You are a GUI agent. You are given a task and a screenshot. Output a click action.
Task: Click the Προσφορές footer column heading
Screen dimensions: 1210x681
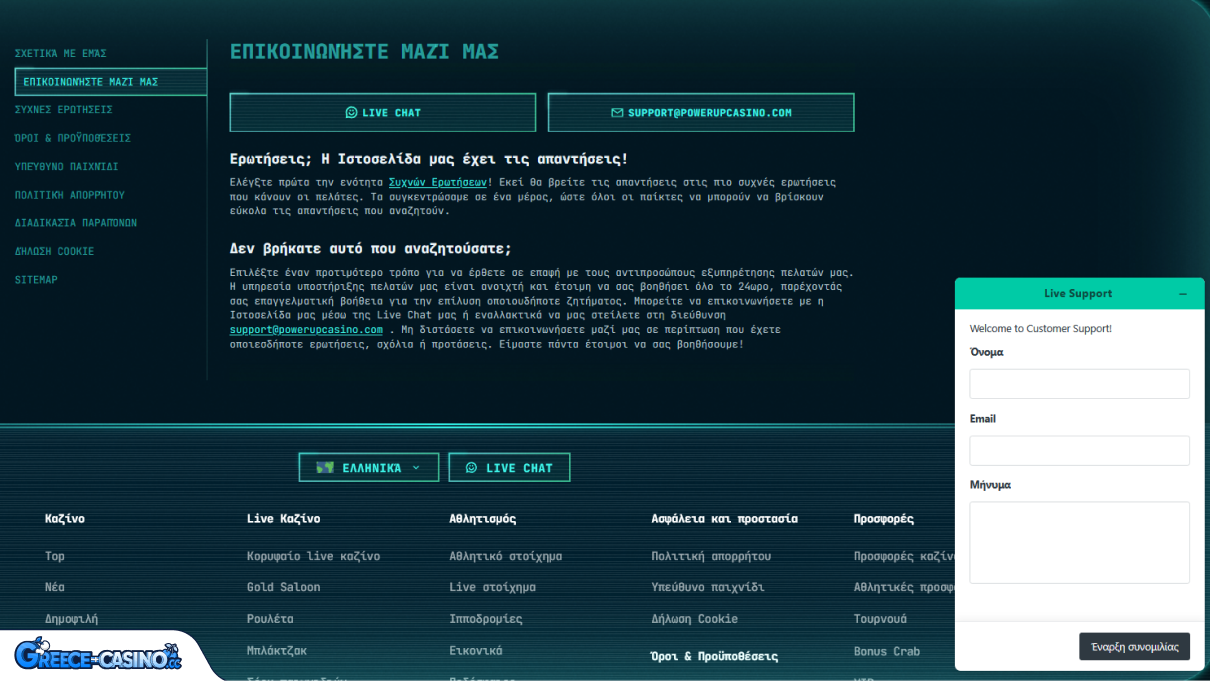pyautogui.click(x=884, y=519)
